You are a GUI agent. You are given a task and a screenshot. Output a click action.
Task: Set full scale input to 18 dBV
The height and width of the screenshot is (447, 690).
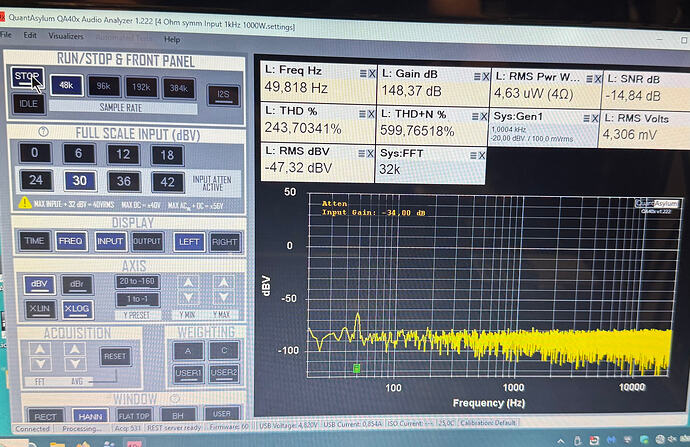click(167, 155)
